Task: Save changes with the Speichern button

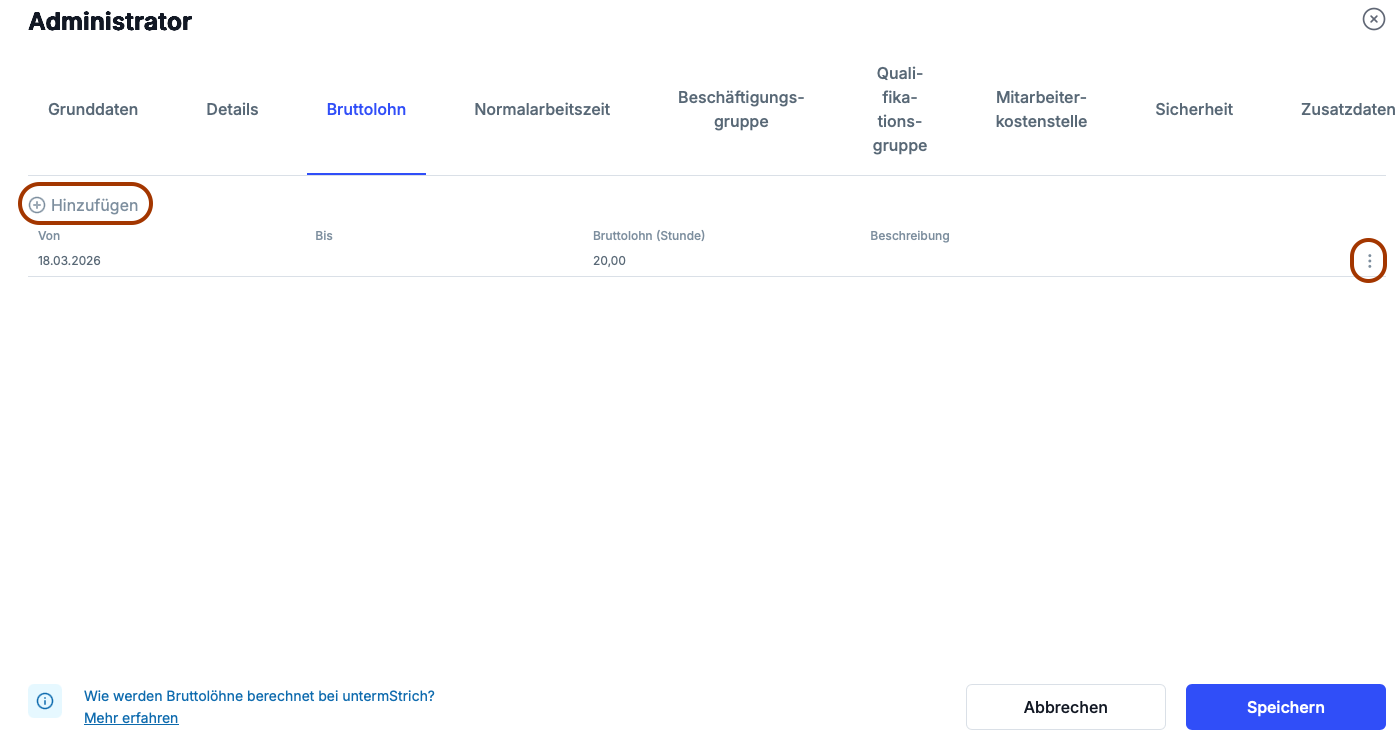Action: tap(1285, 707)
